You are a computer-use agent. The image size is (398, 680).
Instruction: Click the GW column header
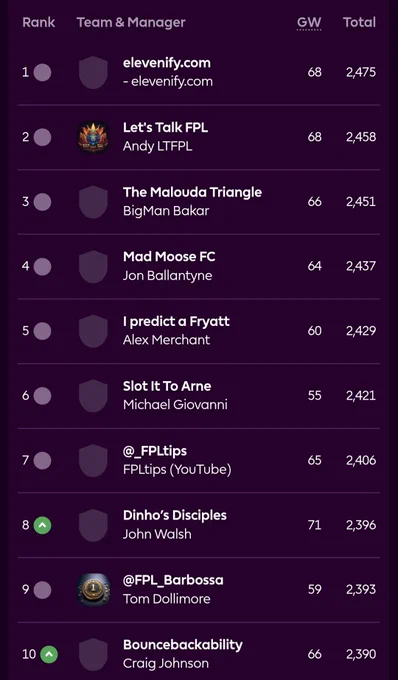309,23
